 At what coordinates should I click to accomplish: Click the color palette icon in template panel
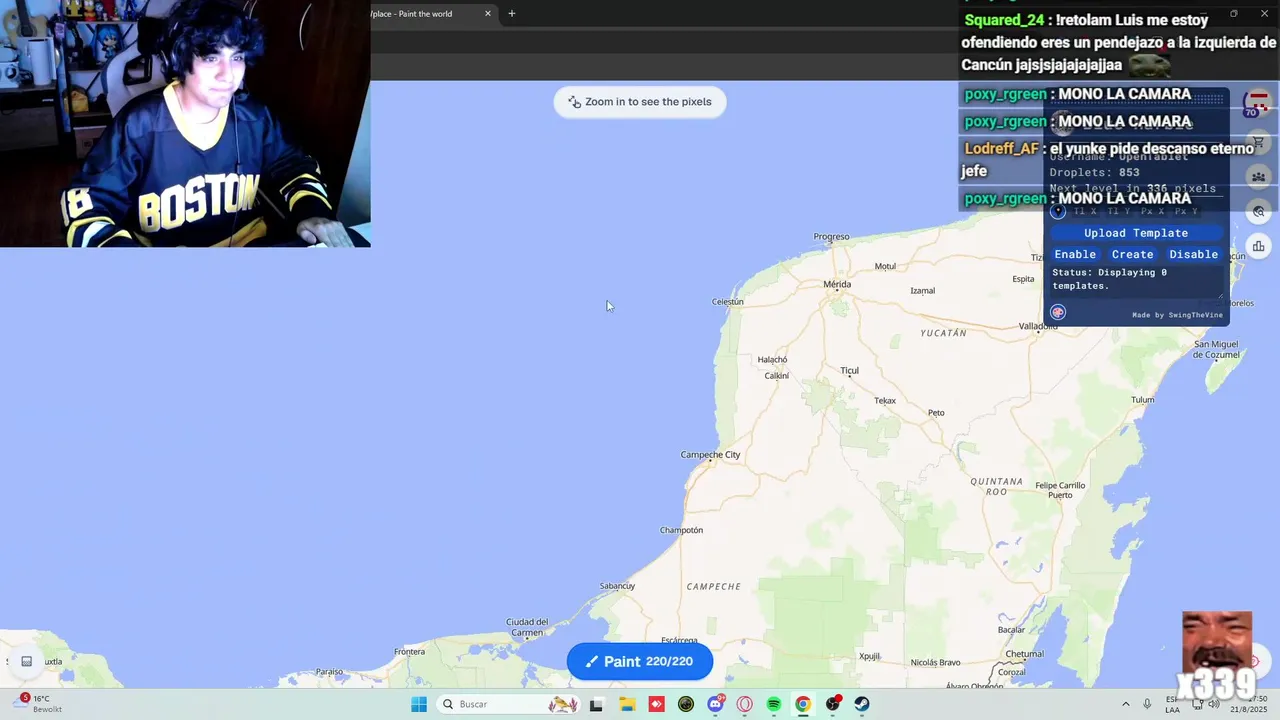[x=1058, y=312]
